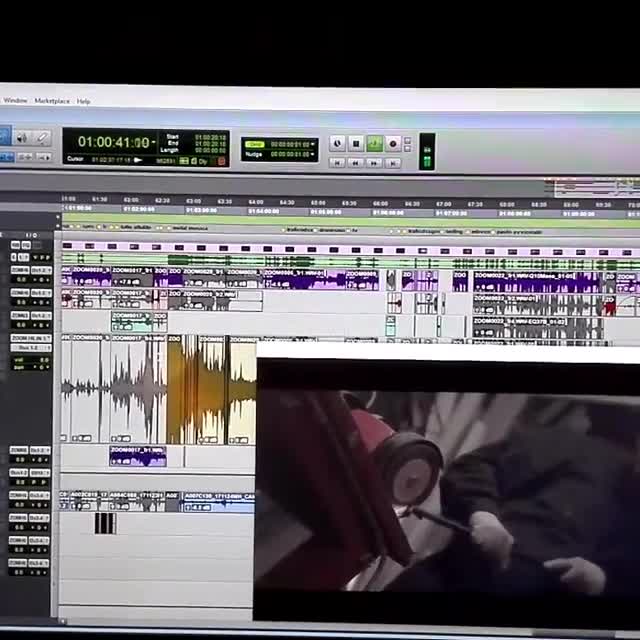Toggle the green Grid indicator
Viewport: 640px width, 640px height.
click(255, 144)
